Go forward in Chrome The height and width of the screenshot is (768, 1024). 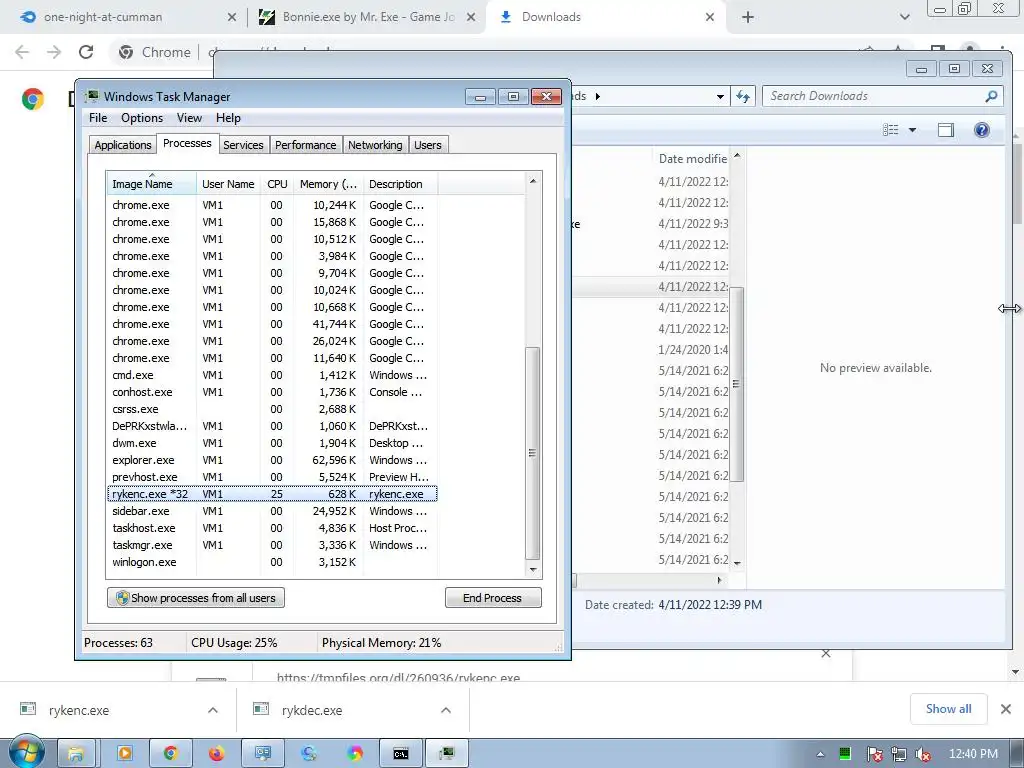(x=54, y=52)
